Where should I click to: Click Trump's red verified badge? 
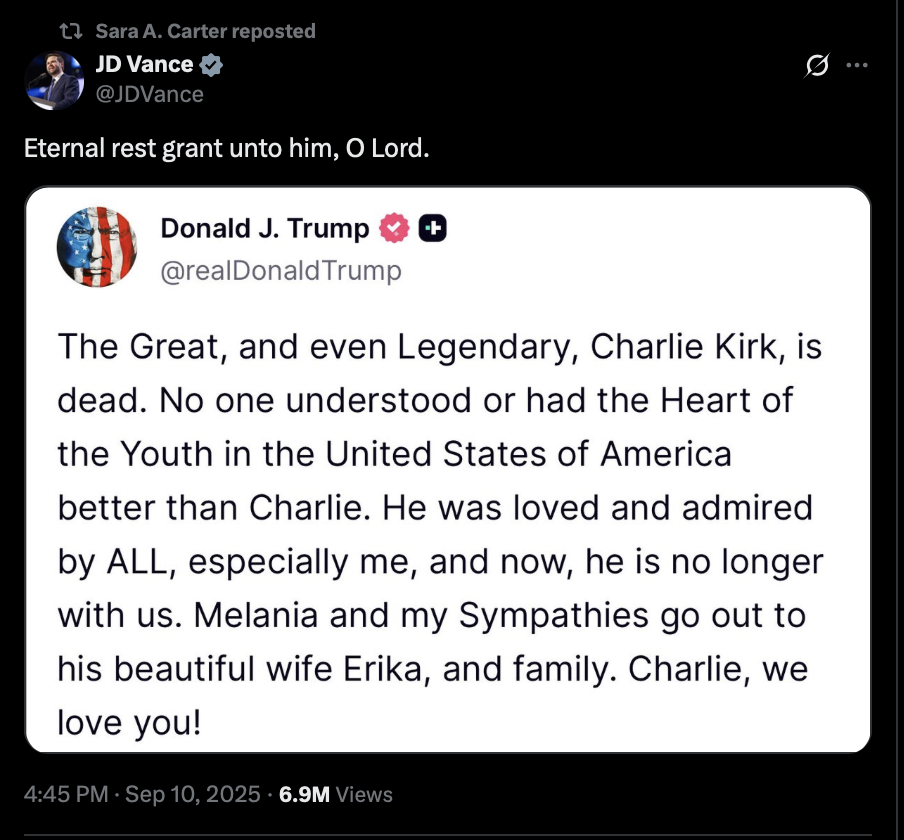pos(395,229)
